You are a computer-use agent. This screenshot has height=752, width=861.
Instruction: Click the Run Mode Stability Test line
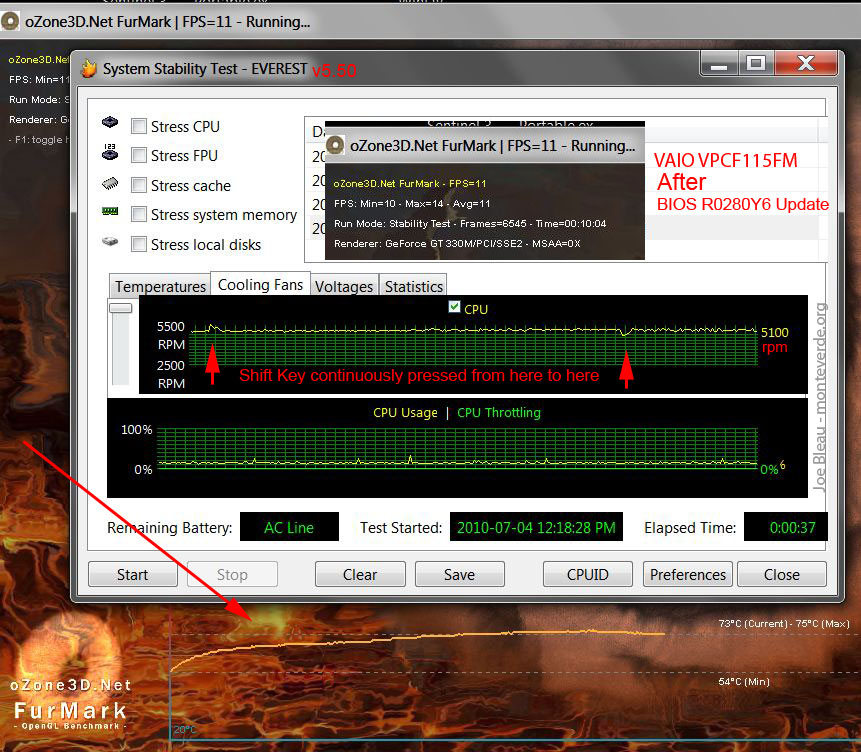point(470,224)
